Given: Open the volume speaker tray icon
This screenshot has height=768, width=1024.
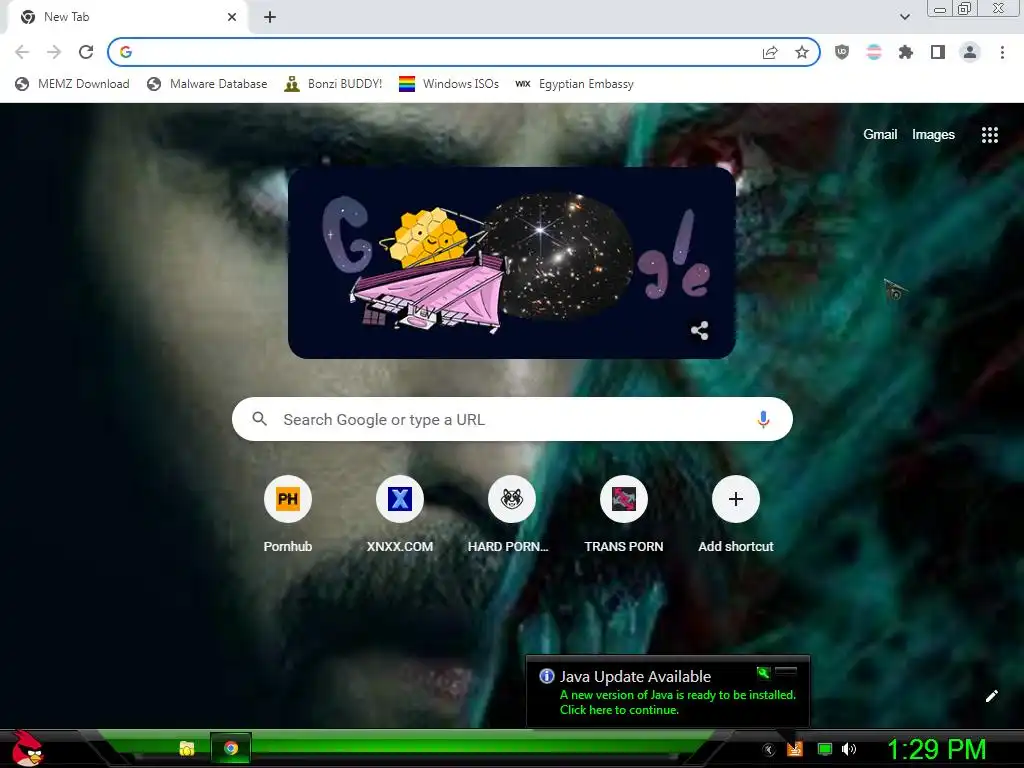Looking at the screenshot, I should (848, 749).
